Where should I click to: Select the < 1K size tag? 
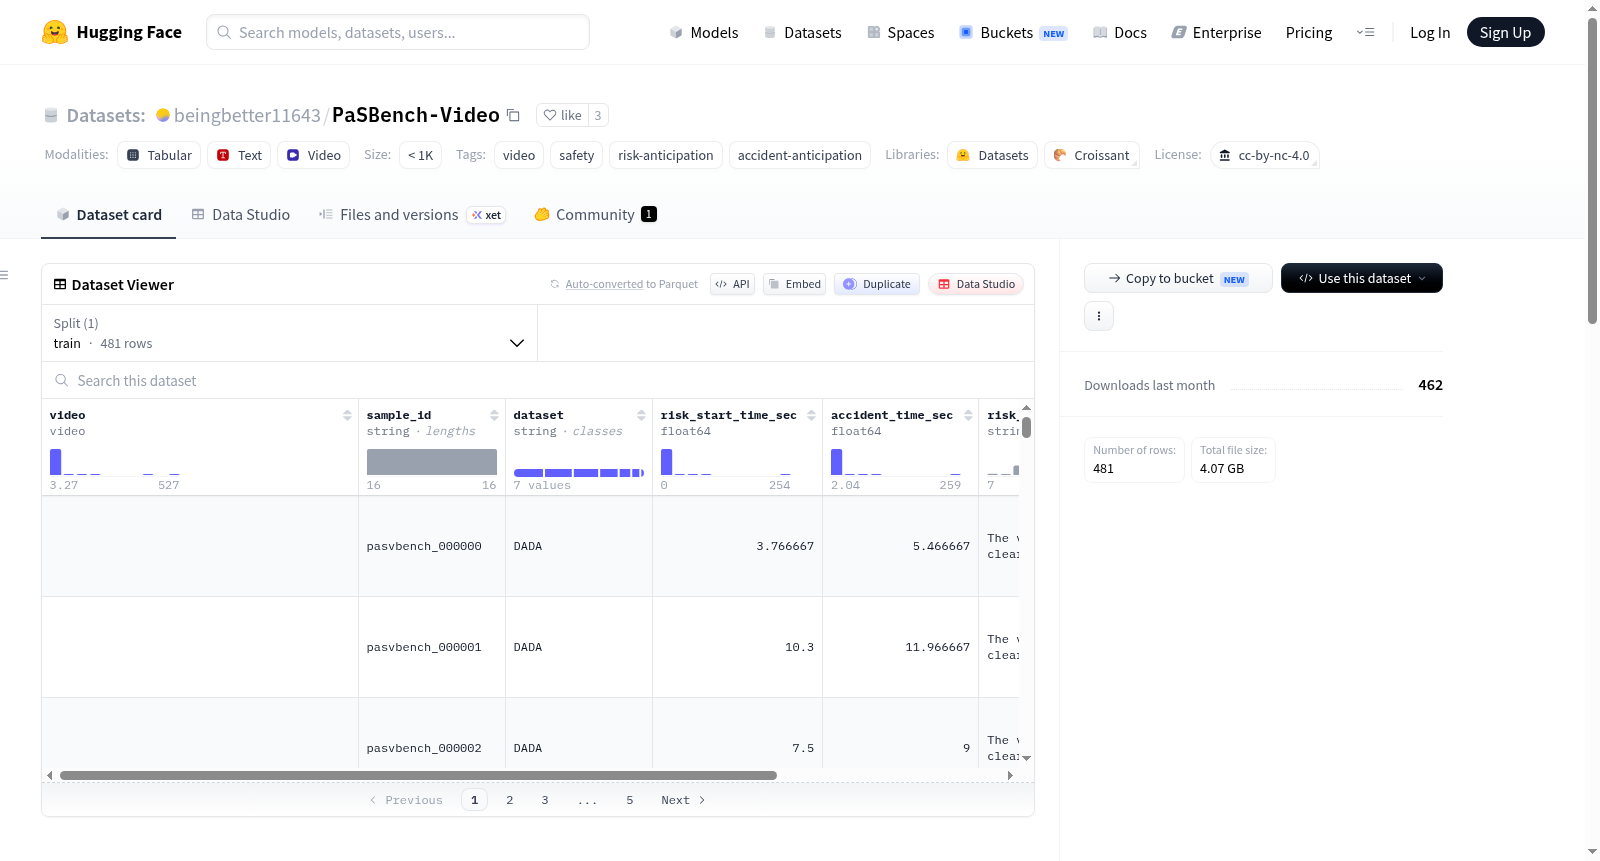pos(420,155)
